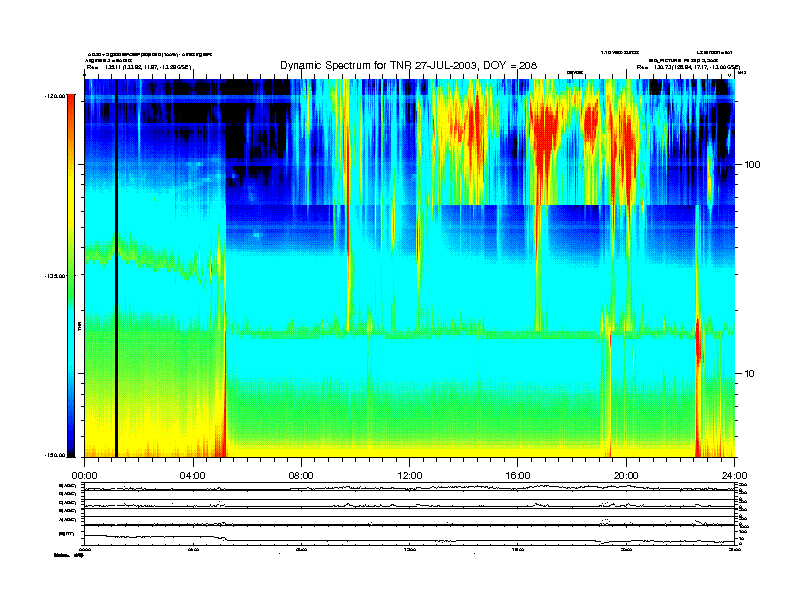The width and height of the screenshot is (792, 612).
Task: Click the 04:00 time axis label
Action: [193, 476]
